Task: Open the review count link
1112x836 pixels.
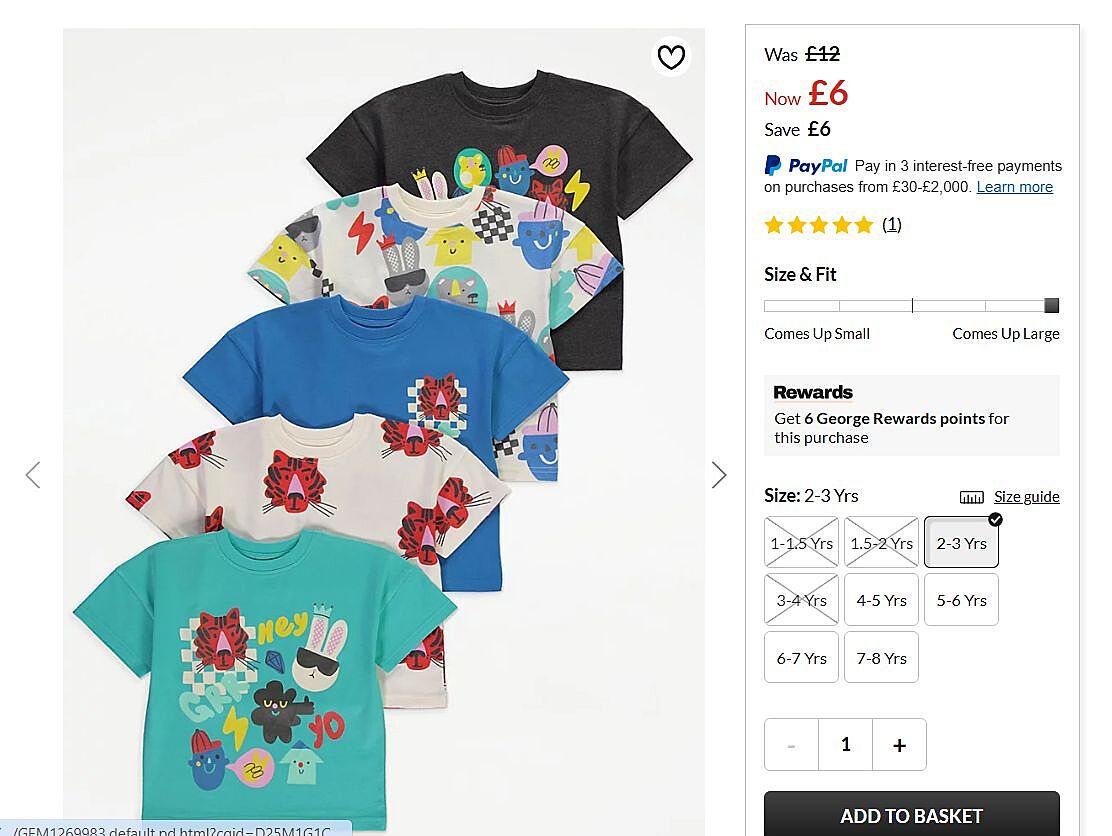Action: pos(891,225)
